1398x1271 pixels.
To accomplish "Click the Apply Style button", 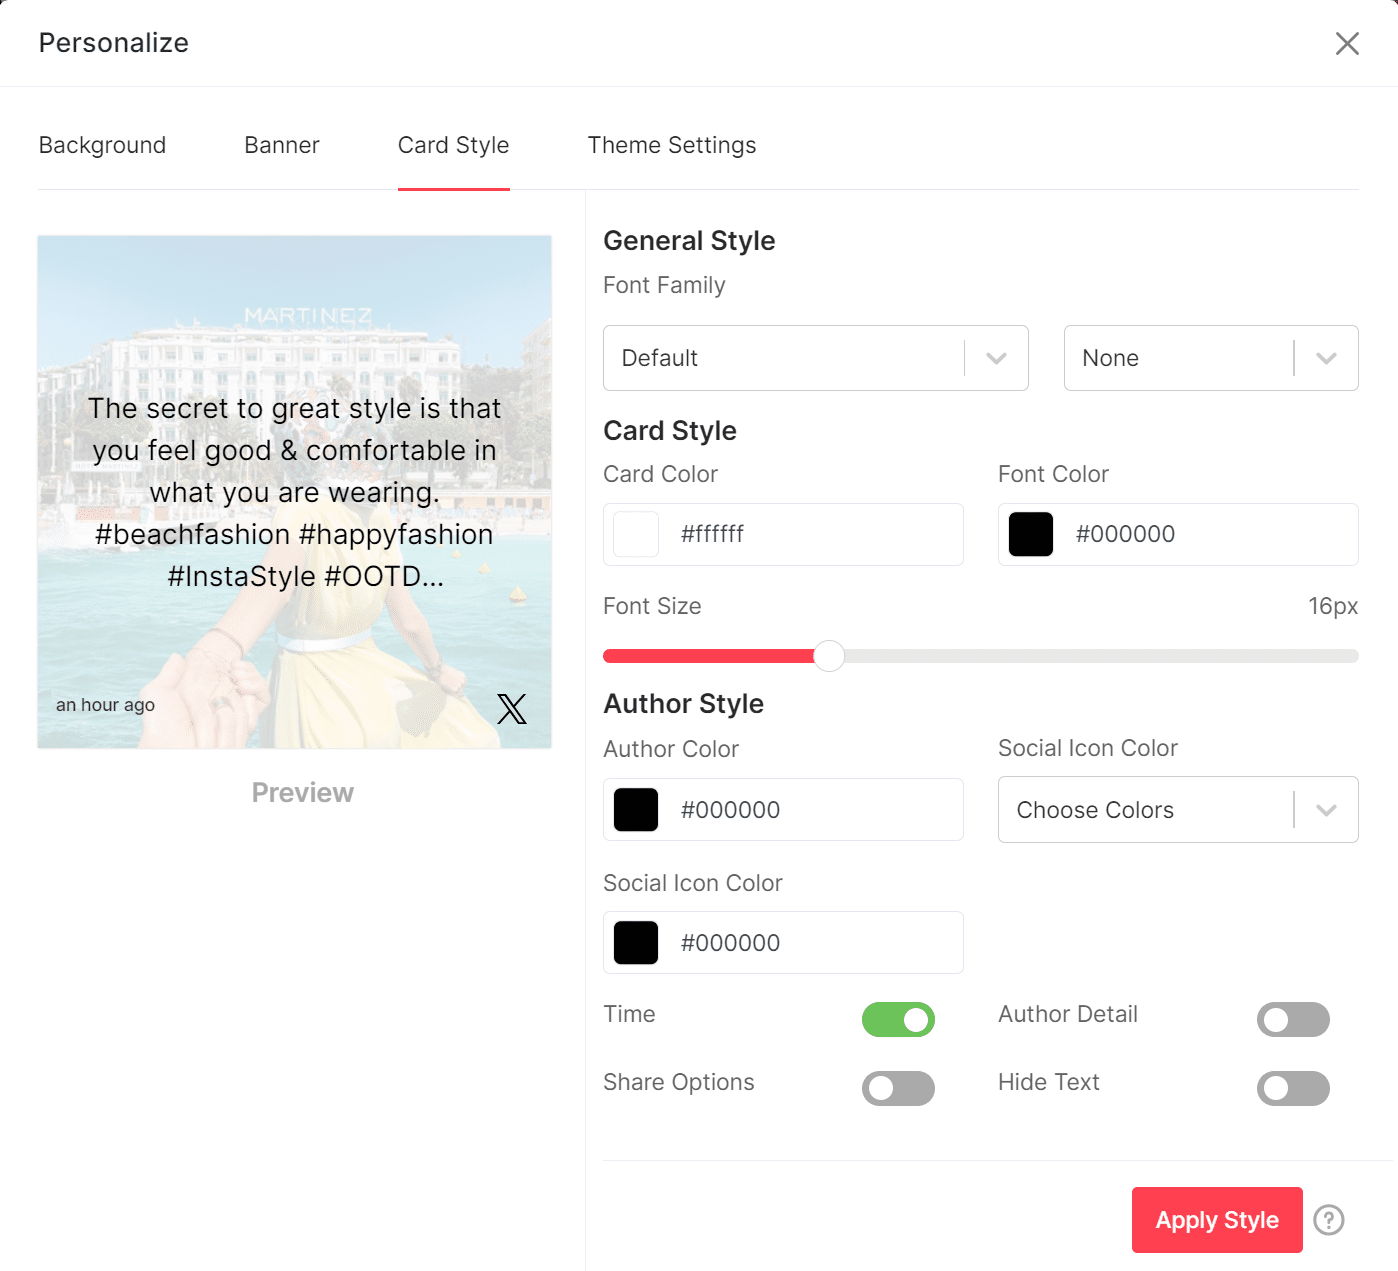I will pyautogui.click(x=1216, y=1220).
